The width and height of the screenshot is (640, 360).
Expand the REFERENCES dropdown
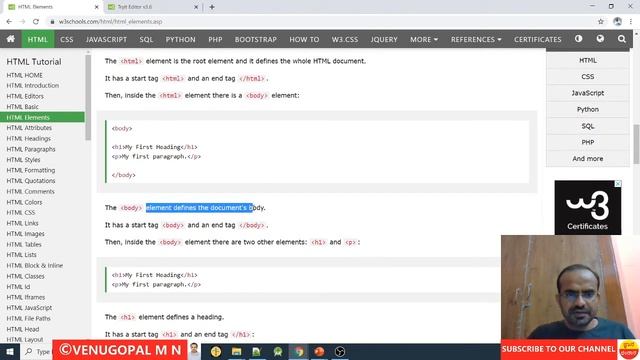point(476,40)
